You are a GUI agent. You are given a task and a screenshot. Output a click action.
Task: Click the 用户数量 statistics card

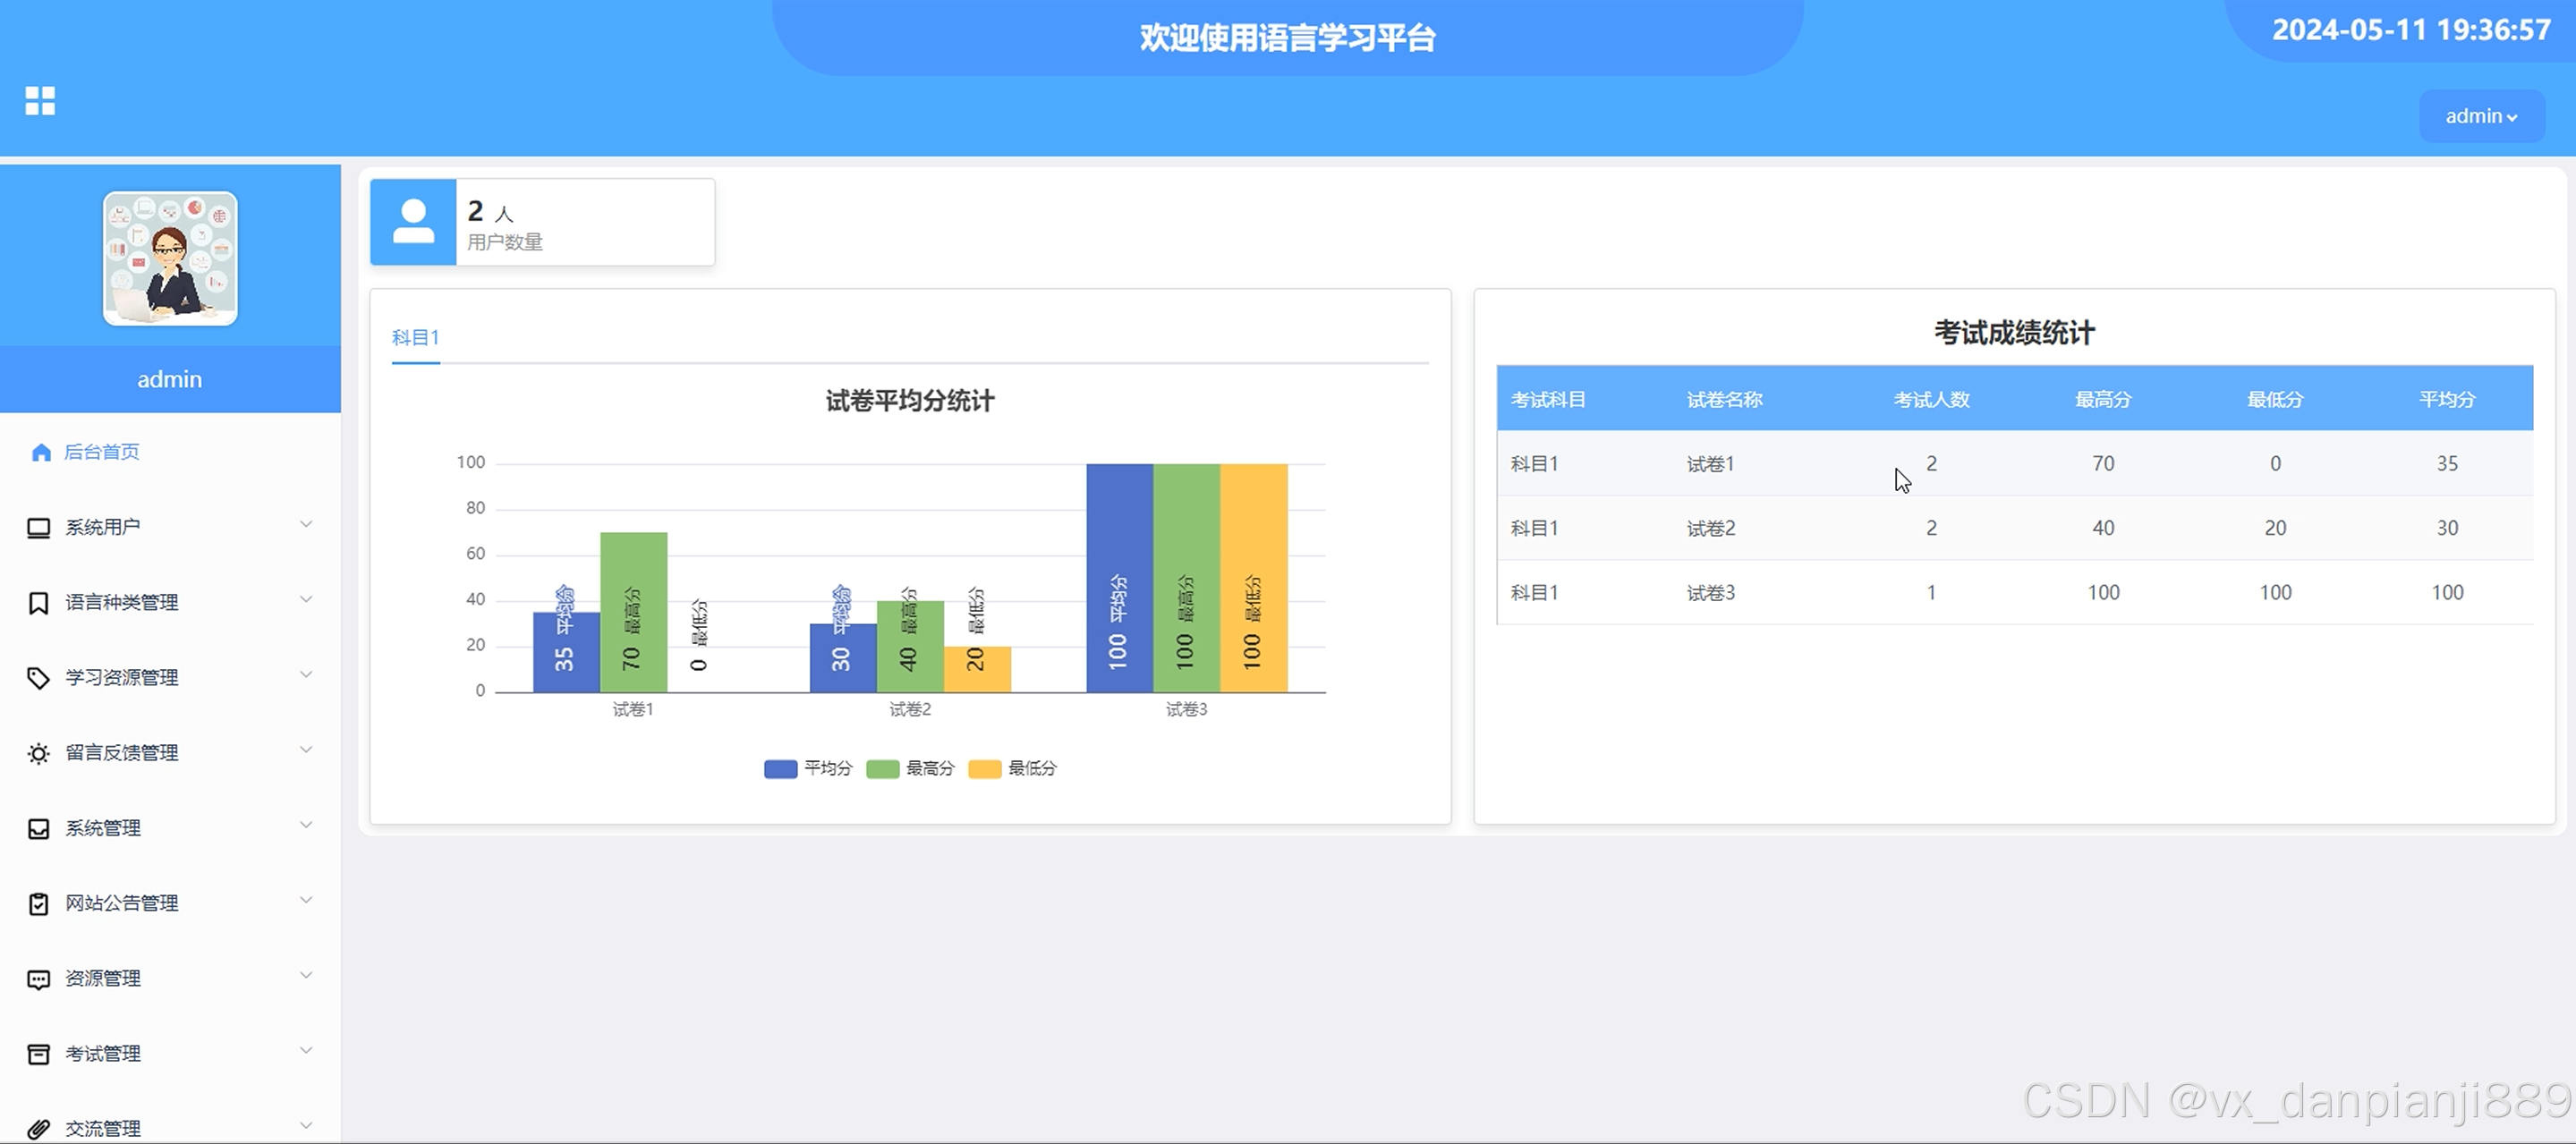click(x=542, y=222)
